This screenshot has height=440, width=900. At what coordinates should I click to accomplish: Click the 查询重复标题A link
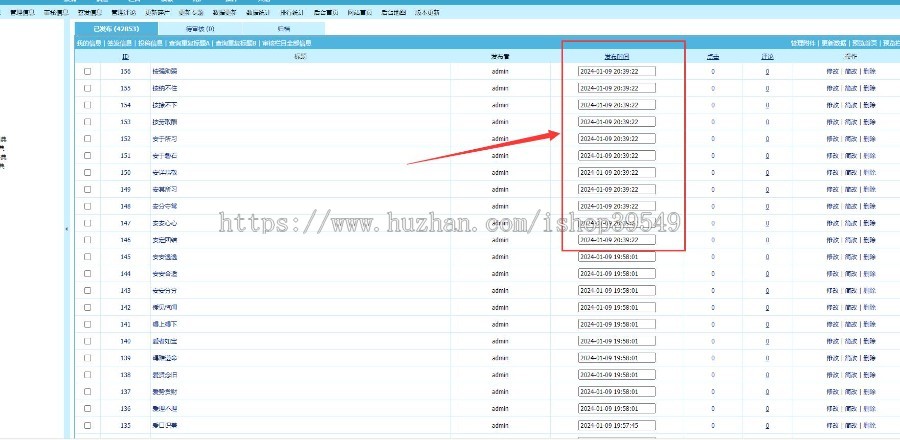click(189, 43)
